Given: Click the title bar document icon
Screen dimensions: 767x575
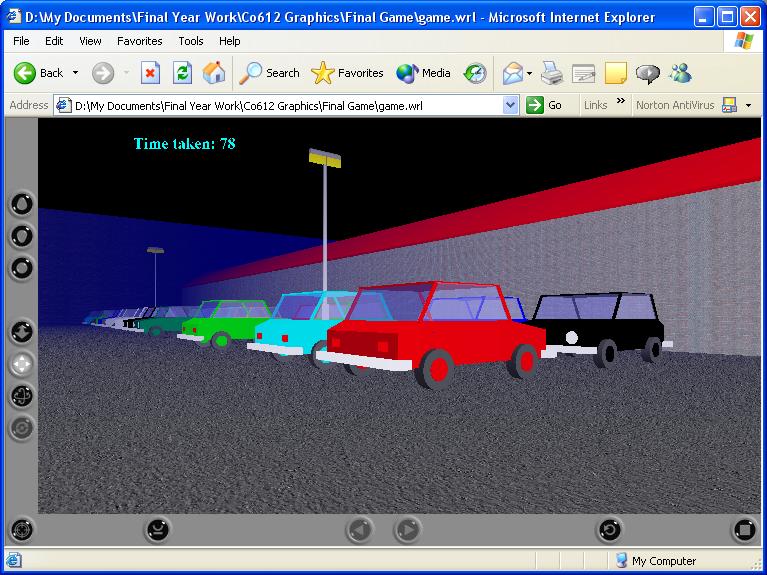Looking at the screenshot, I should pyautogui.click(x=13, y=17).
